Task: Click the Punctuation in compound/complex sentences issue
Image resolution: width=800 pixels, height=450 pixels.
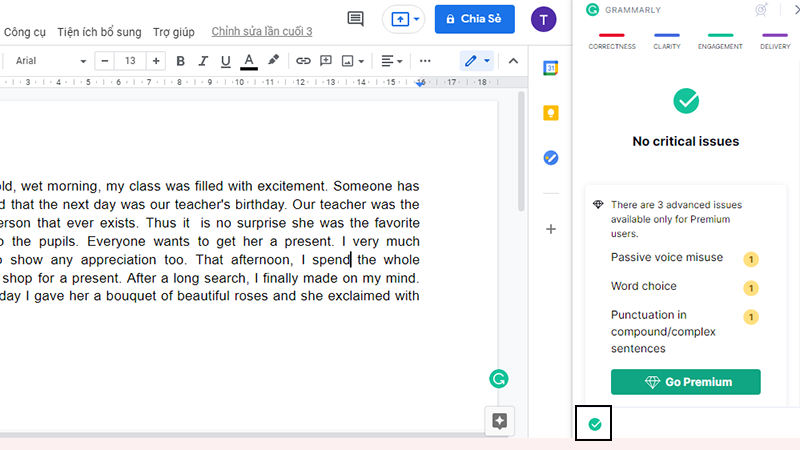Action: point(663,332)
